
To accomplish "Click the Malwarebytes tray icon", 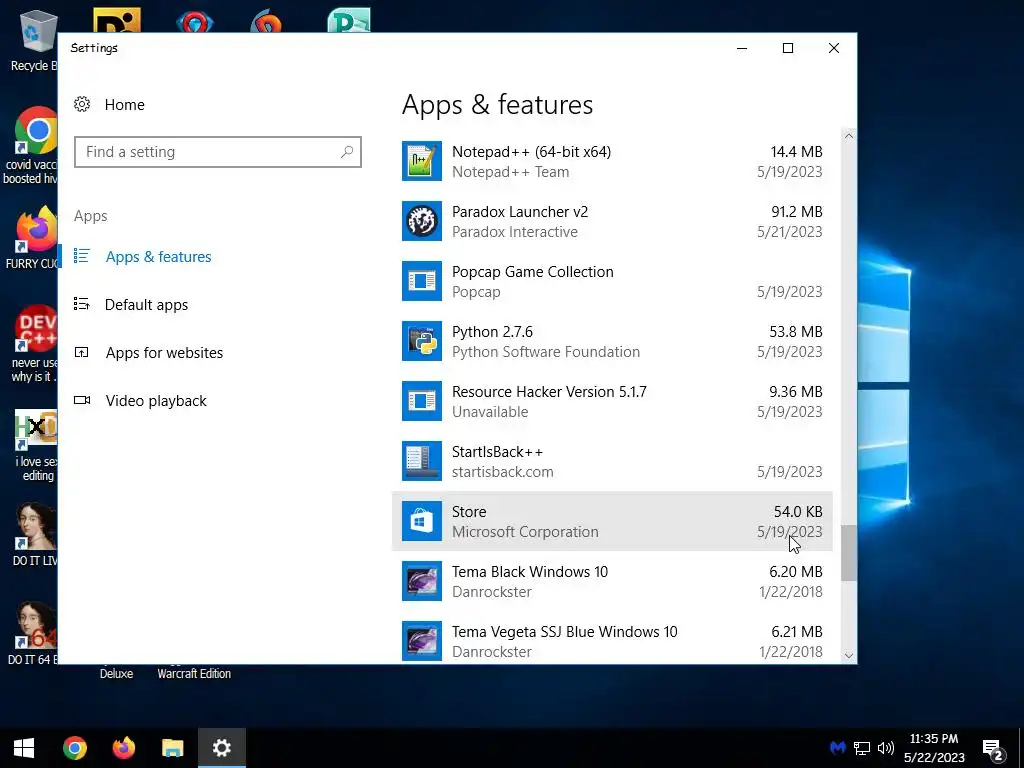I will coord(838,748).
